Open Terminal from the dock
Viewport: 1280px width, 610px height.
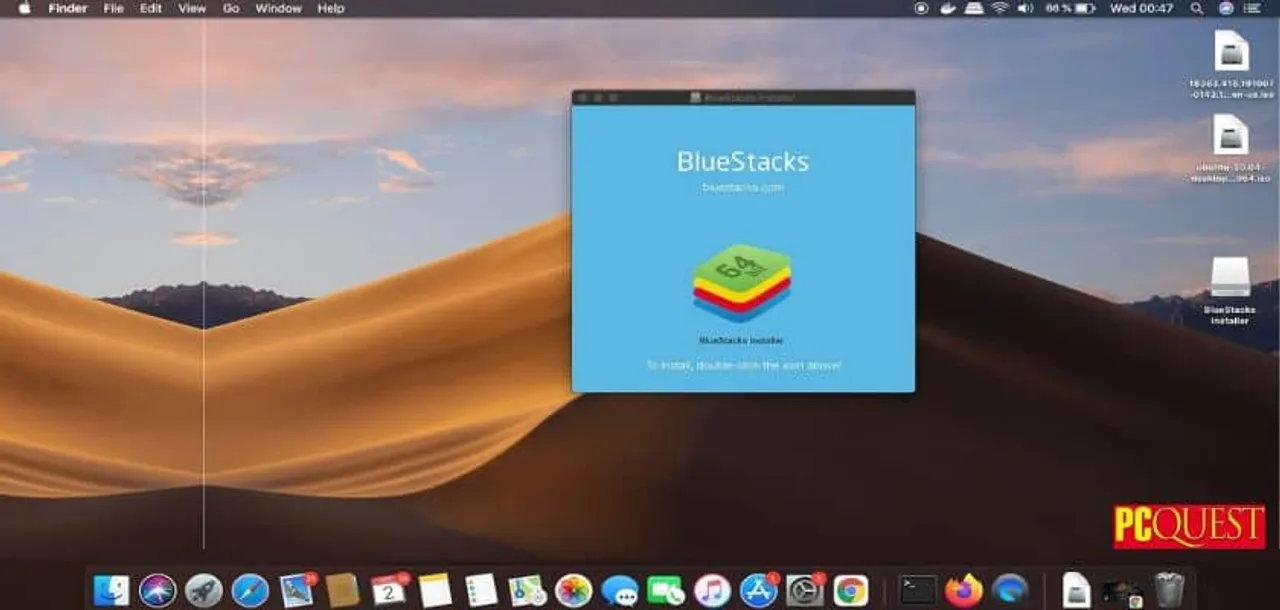[917, 590]
